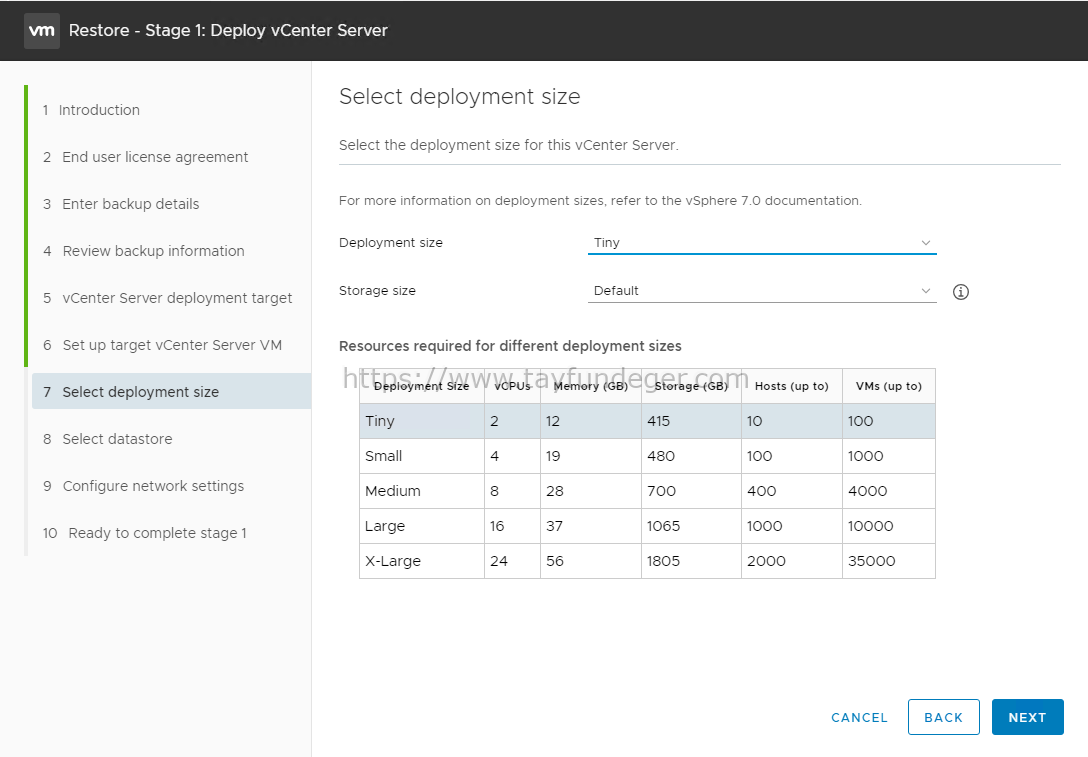Click the Hosts (up to) column header
This screenshot has width=1088, height=757.
(x=792, y=386)
